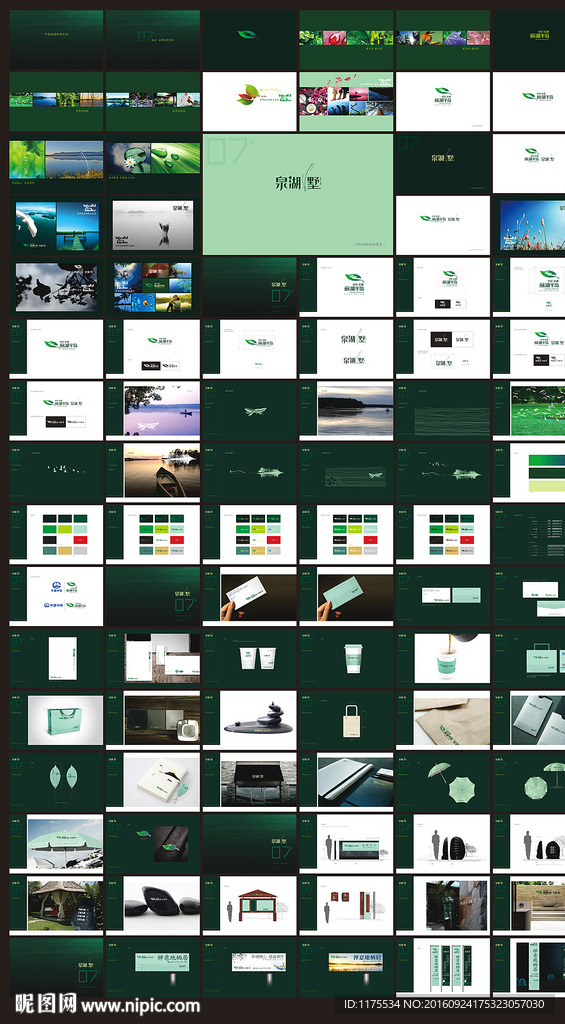Select the coffee being poured into cup slide
The image size is (565, 1024).
click(443, 657)
